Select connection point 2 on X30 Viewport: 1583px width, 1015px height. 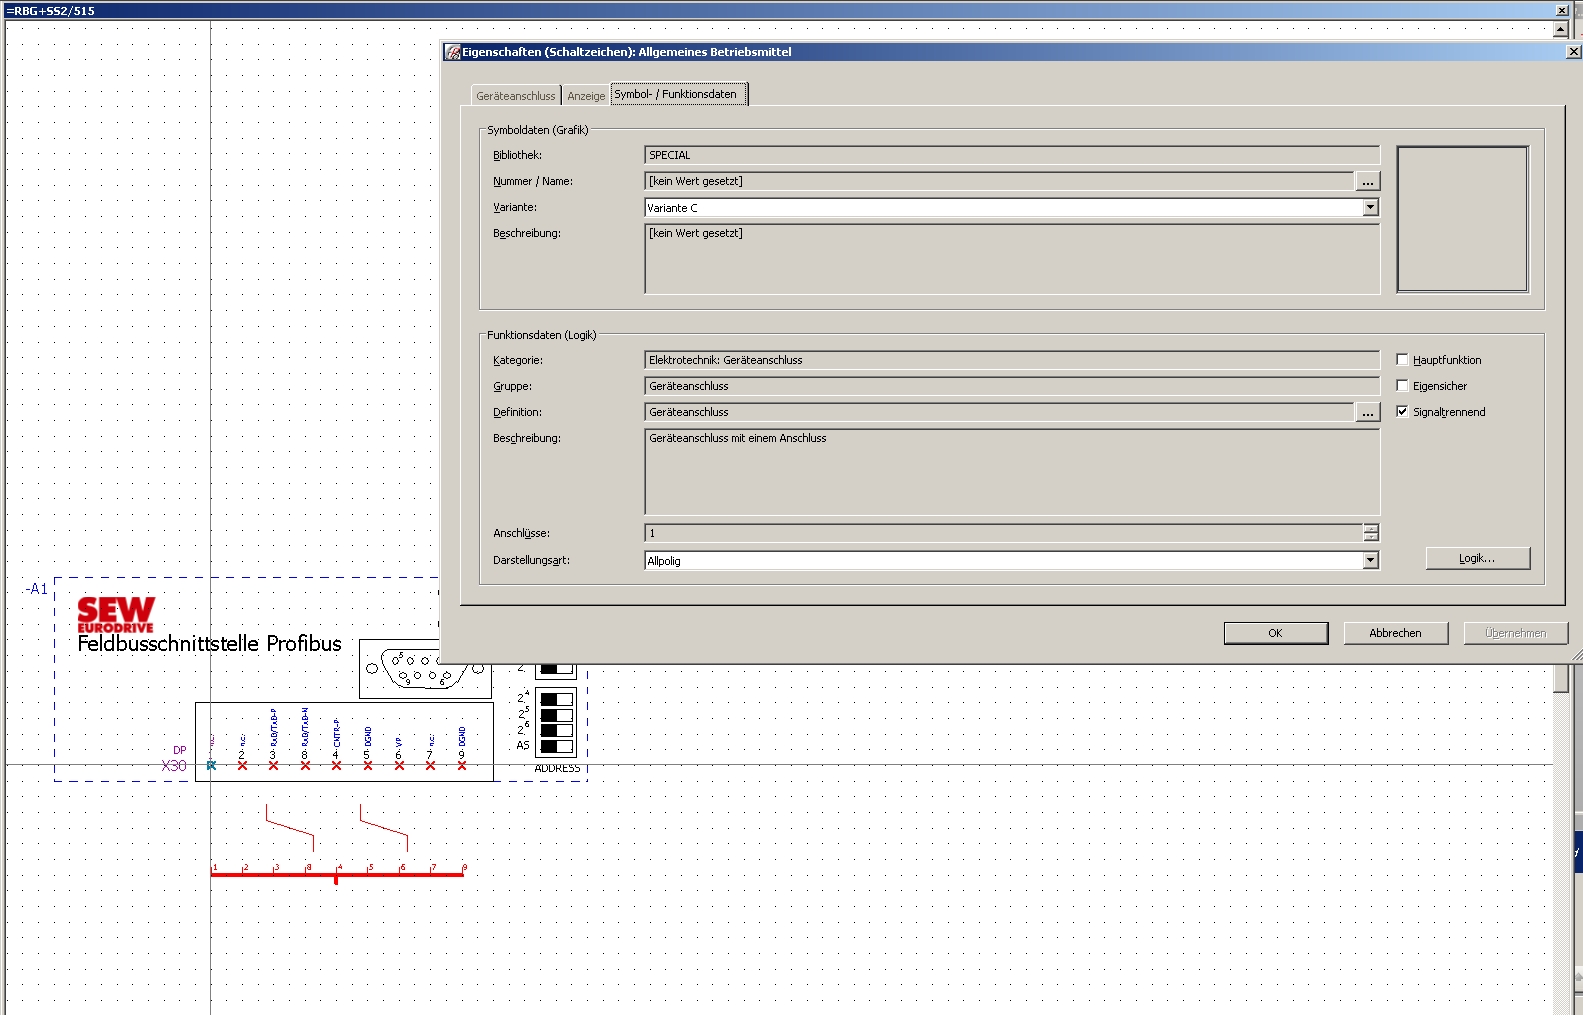242,765
